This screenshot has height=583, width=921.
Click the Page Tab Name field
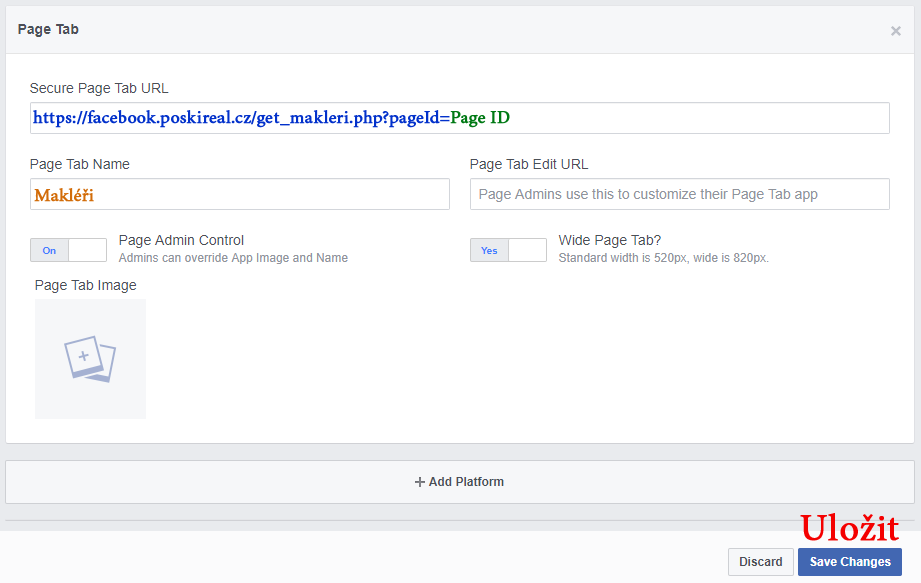click(240, 194)
